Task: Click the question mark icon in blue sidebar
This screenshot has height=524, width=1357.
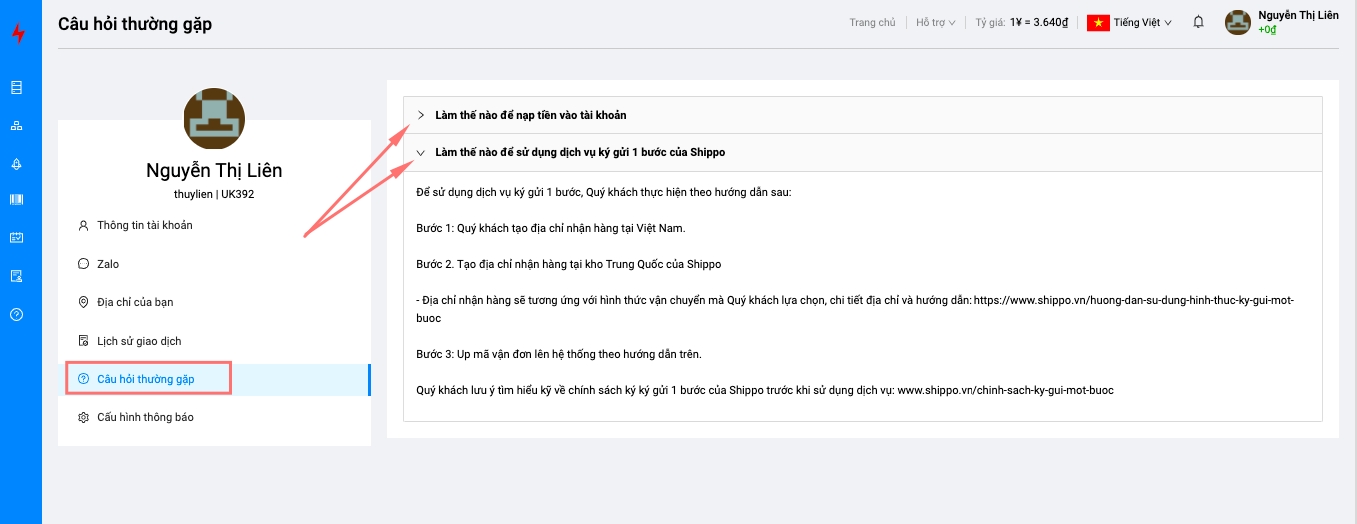Action: point(16,314)
